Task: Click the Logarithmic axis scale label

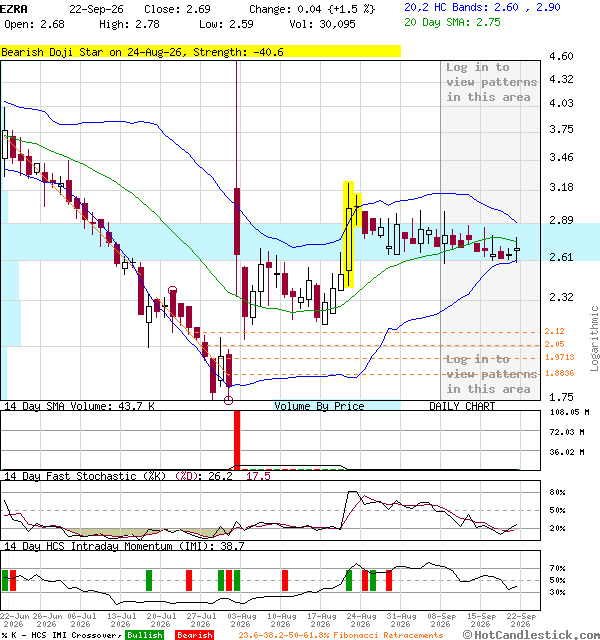Action: pos(594,338)
